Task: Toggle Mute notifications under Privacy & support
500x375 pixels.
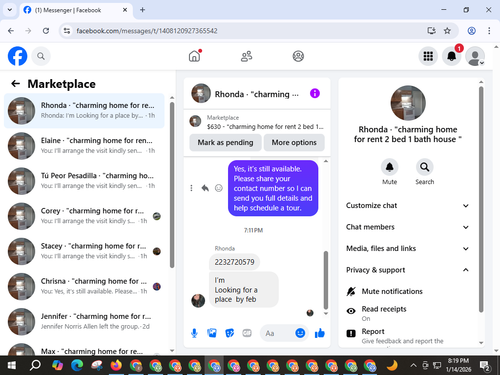Action: 408,291
